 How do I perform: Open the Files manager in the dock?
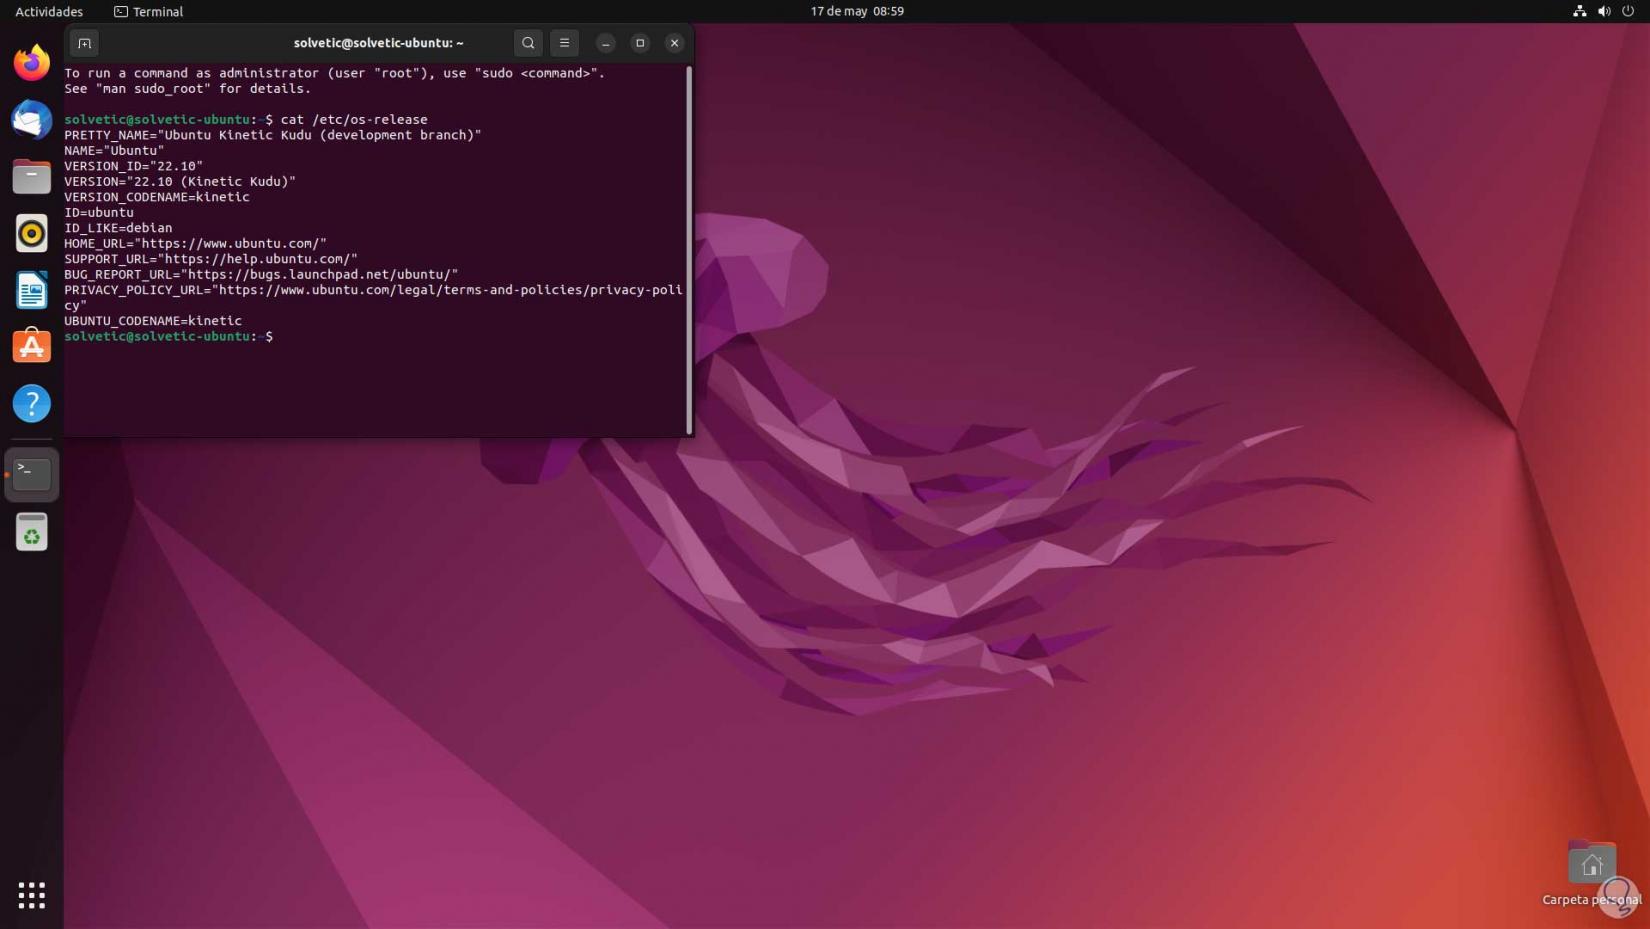(x=32, y=177)
